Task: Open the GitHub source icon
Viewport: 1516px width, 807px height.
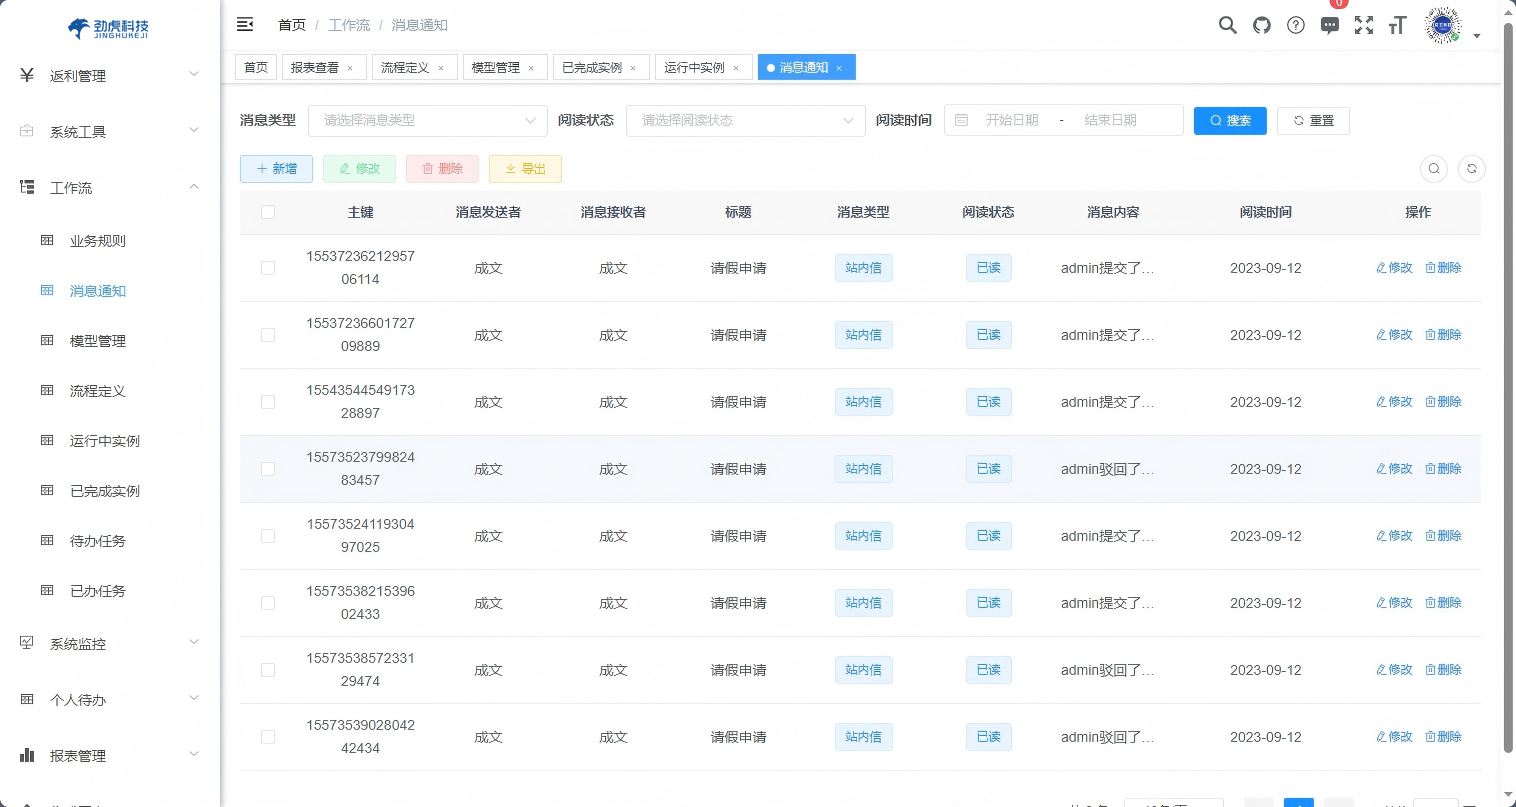Action: (x=1262, y=25)
